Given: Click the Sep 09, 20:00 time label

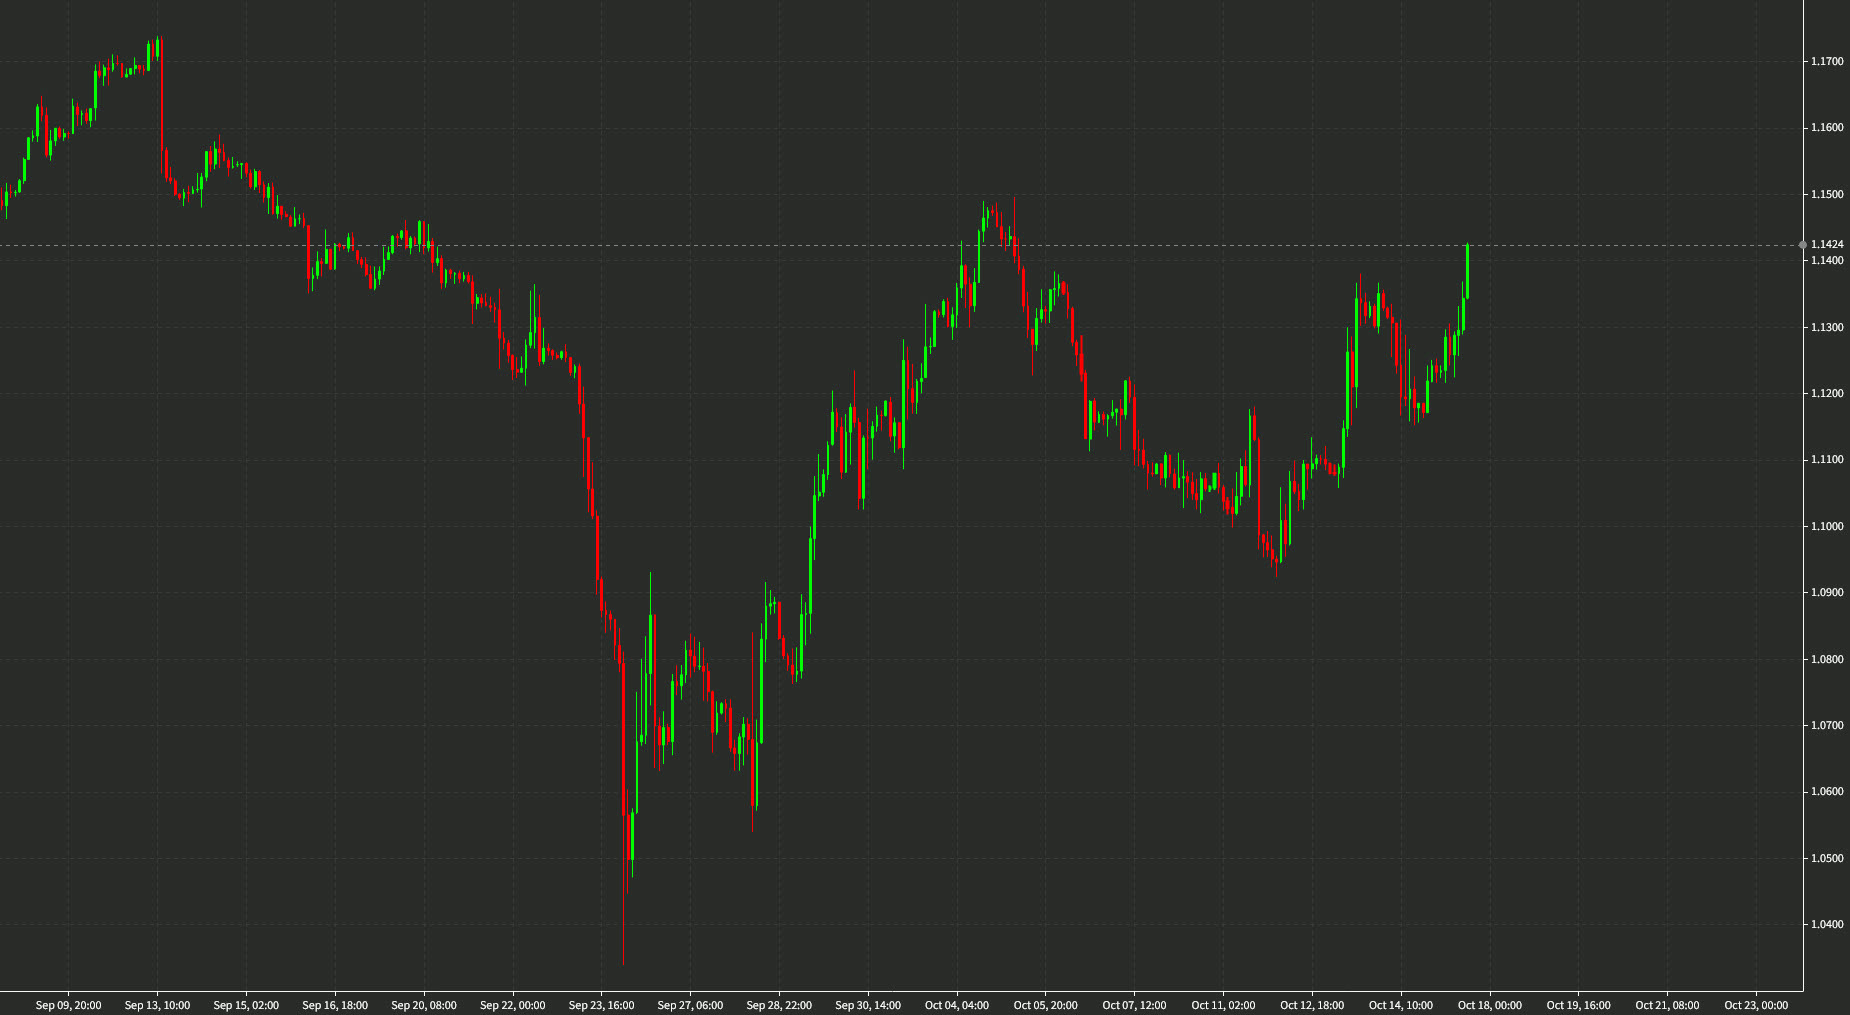Looking at the screenshot, I should 68,1005.
